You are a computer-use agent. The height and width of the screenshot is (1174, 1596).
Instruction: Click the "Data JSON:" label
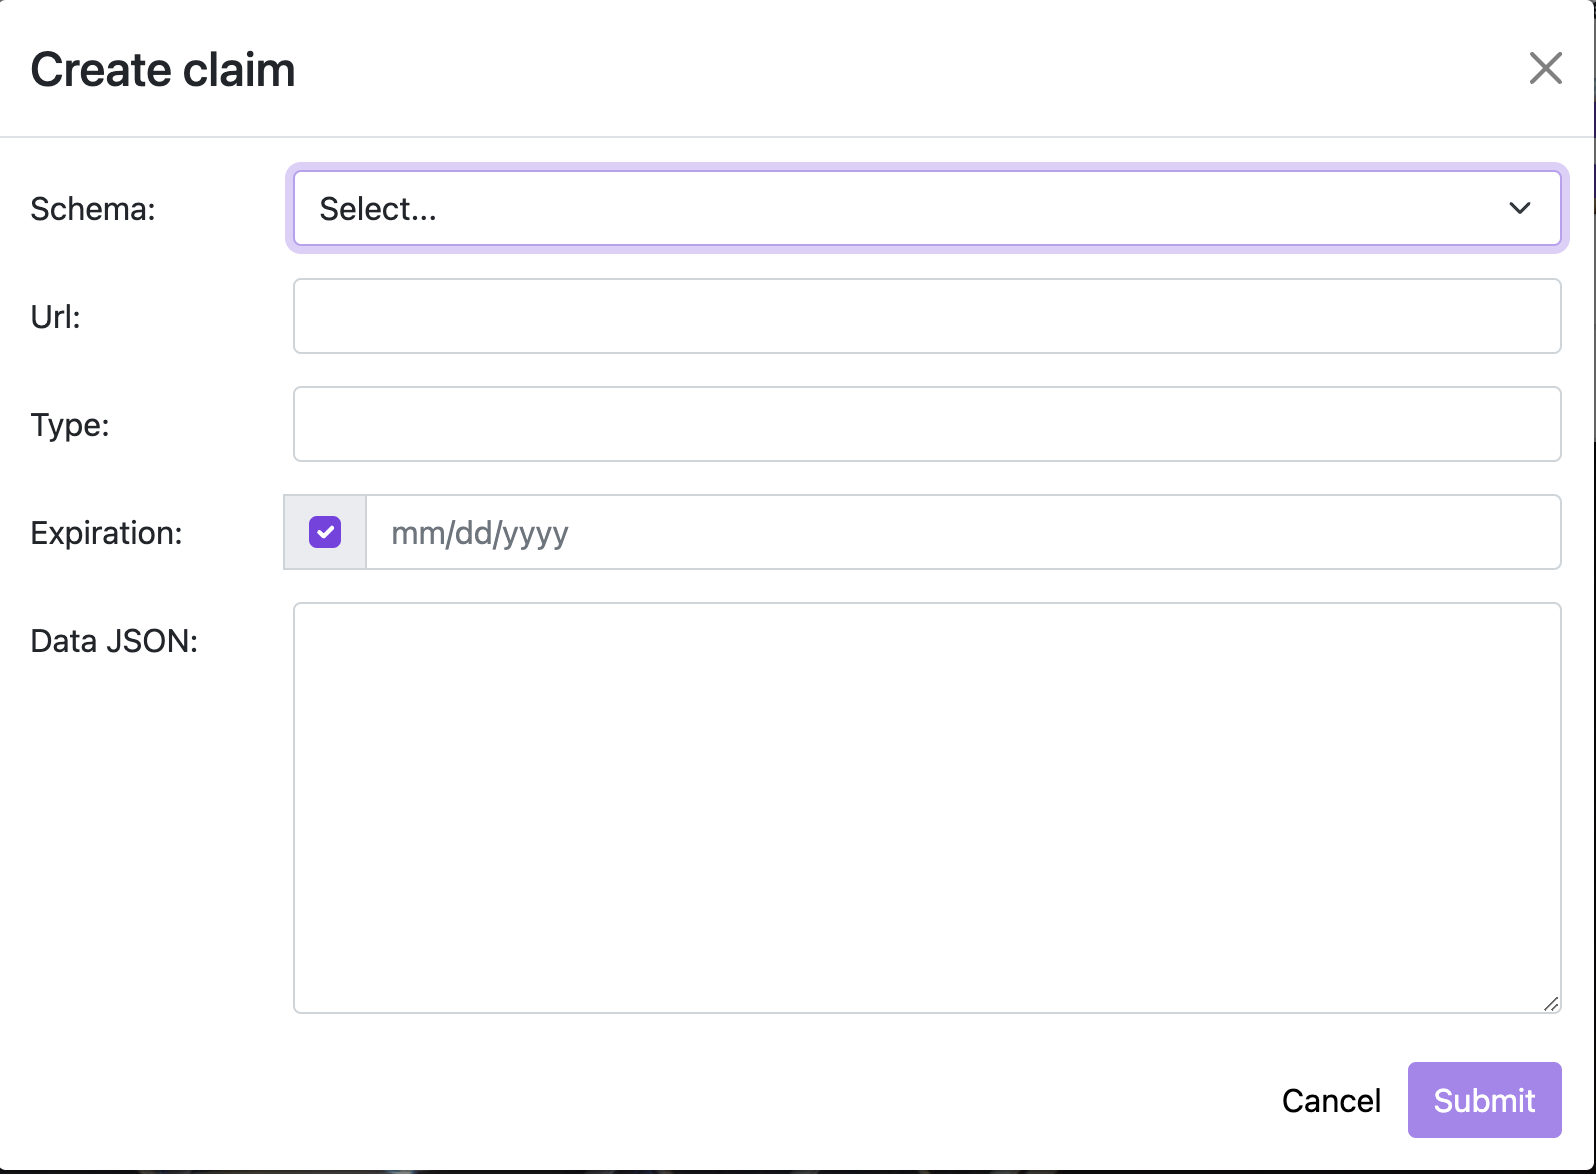point(114,640)
